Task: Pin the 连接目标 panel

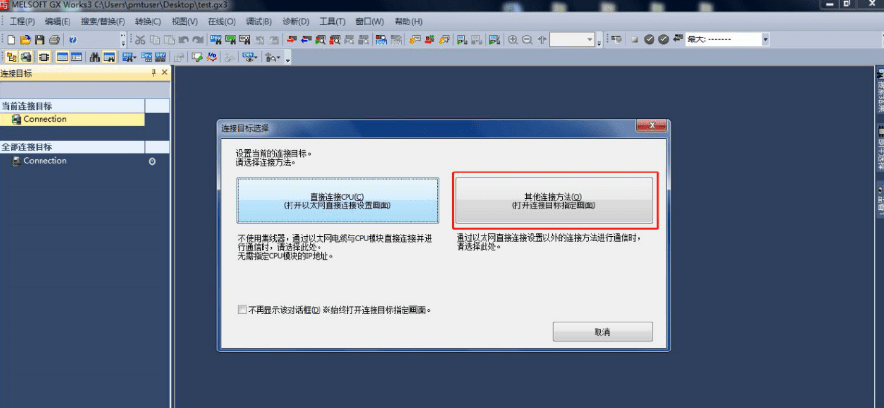Action: 153,73
